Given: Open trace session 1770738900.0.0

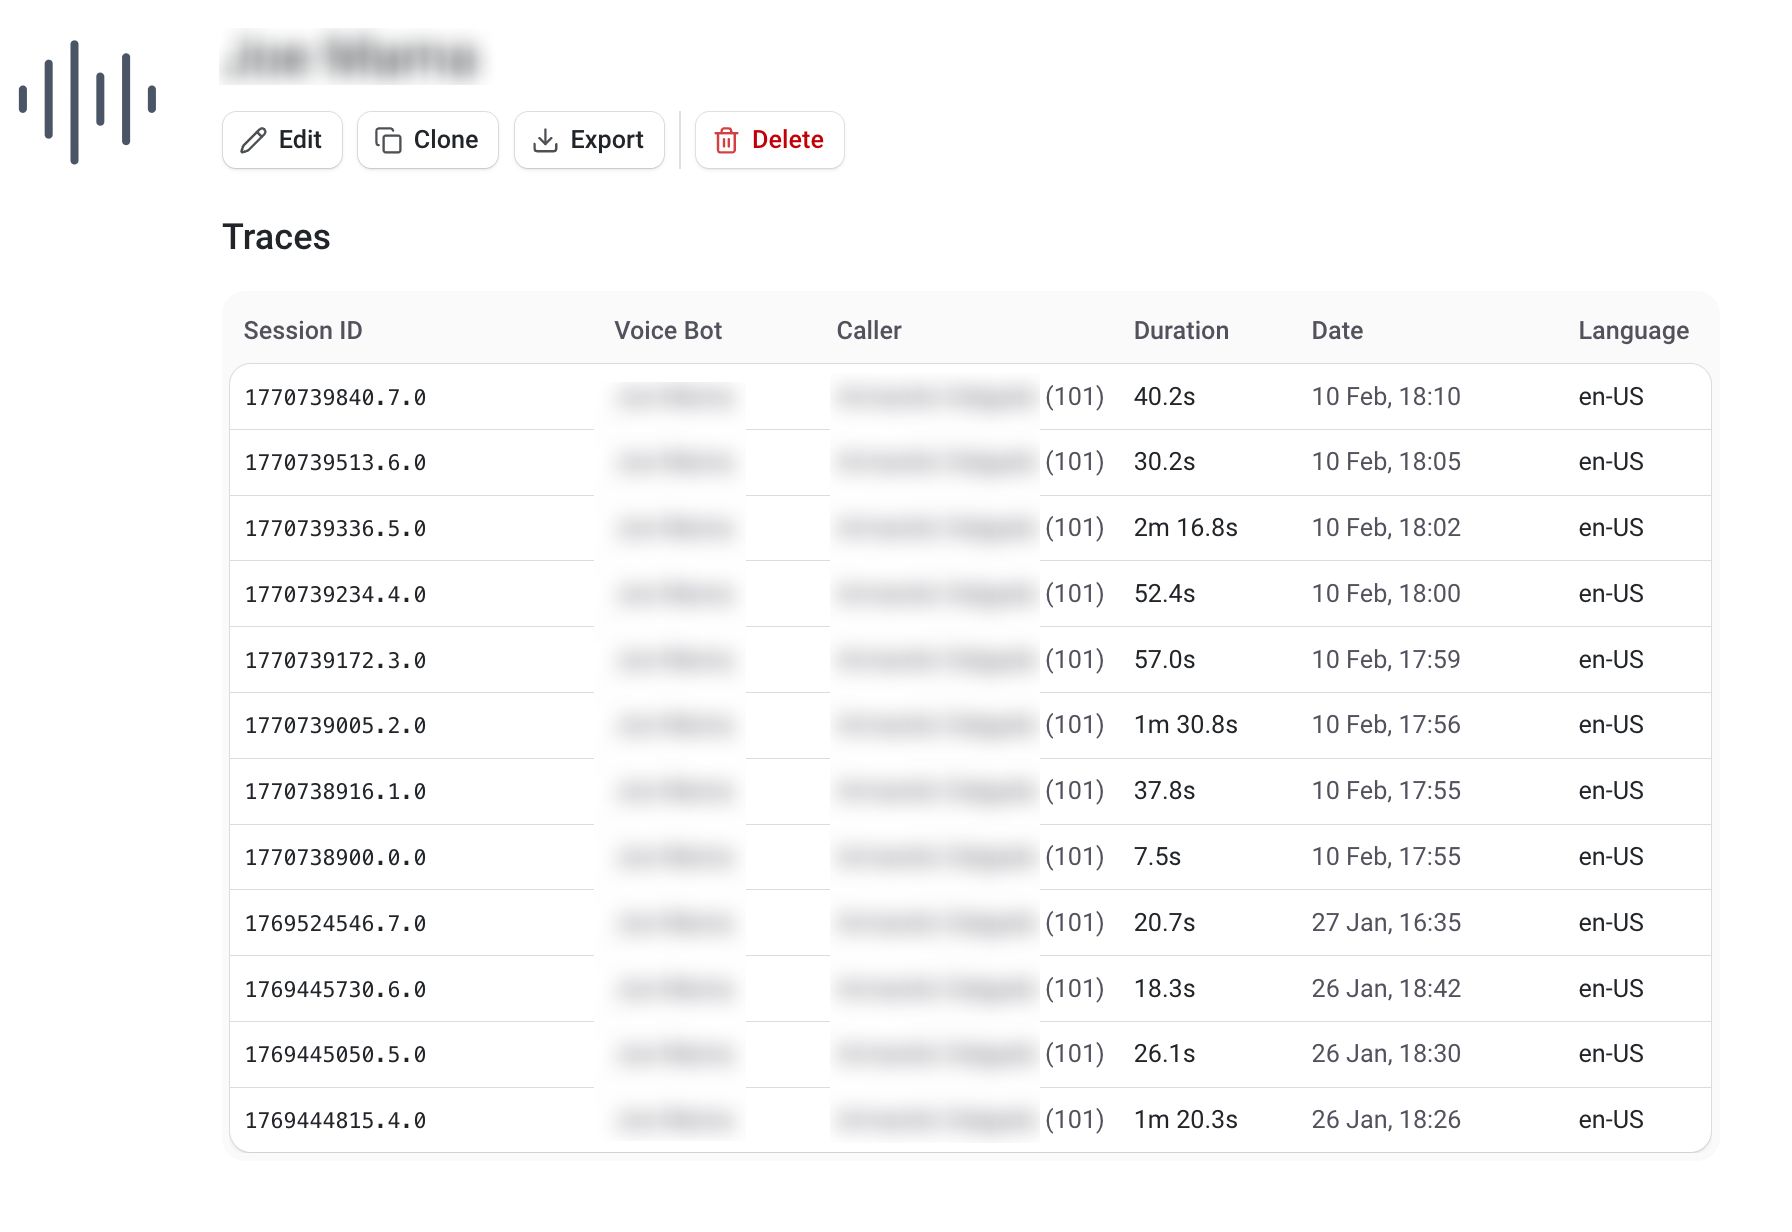Looking at the screenshot, I should [335, 858].
